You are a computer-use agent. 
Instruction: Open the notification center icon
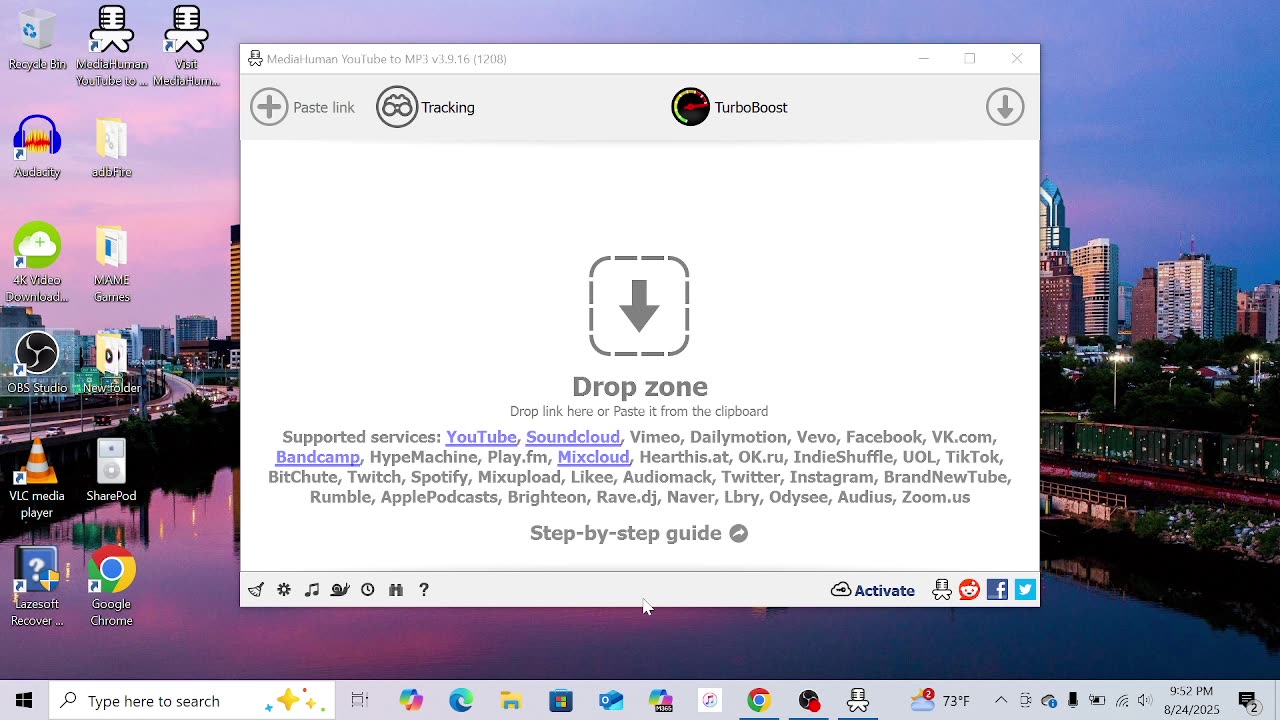(1248, 701)
